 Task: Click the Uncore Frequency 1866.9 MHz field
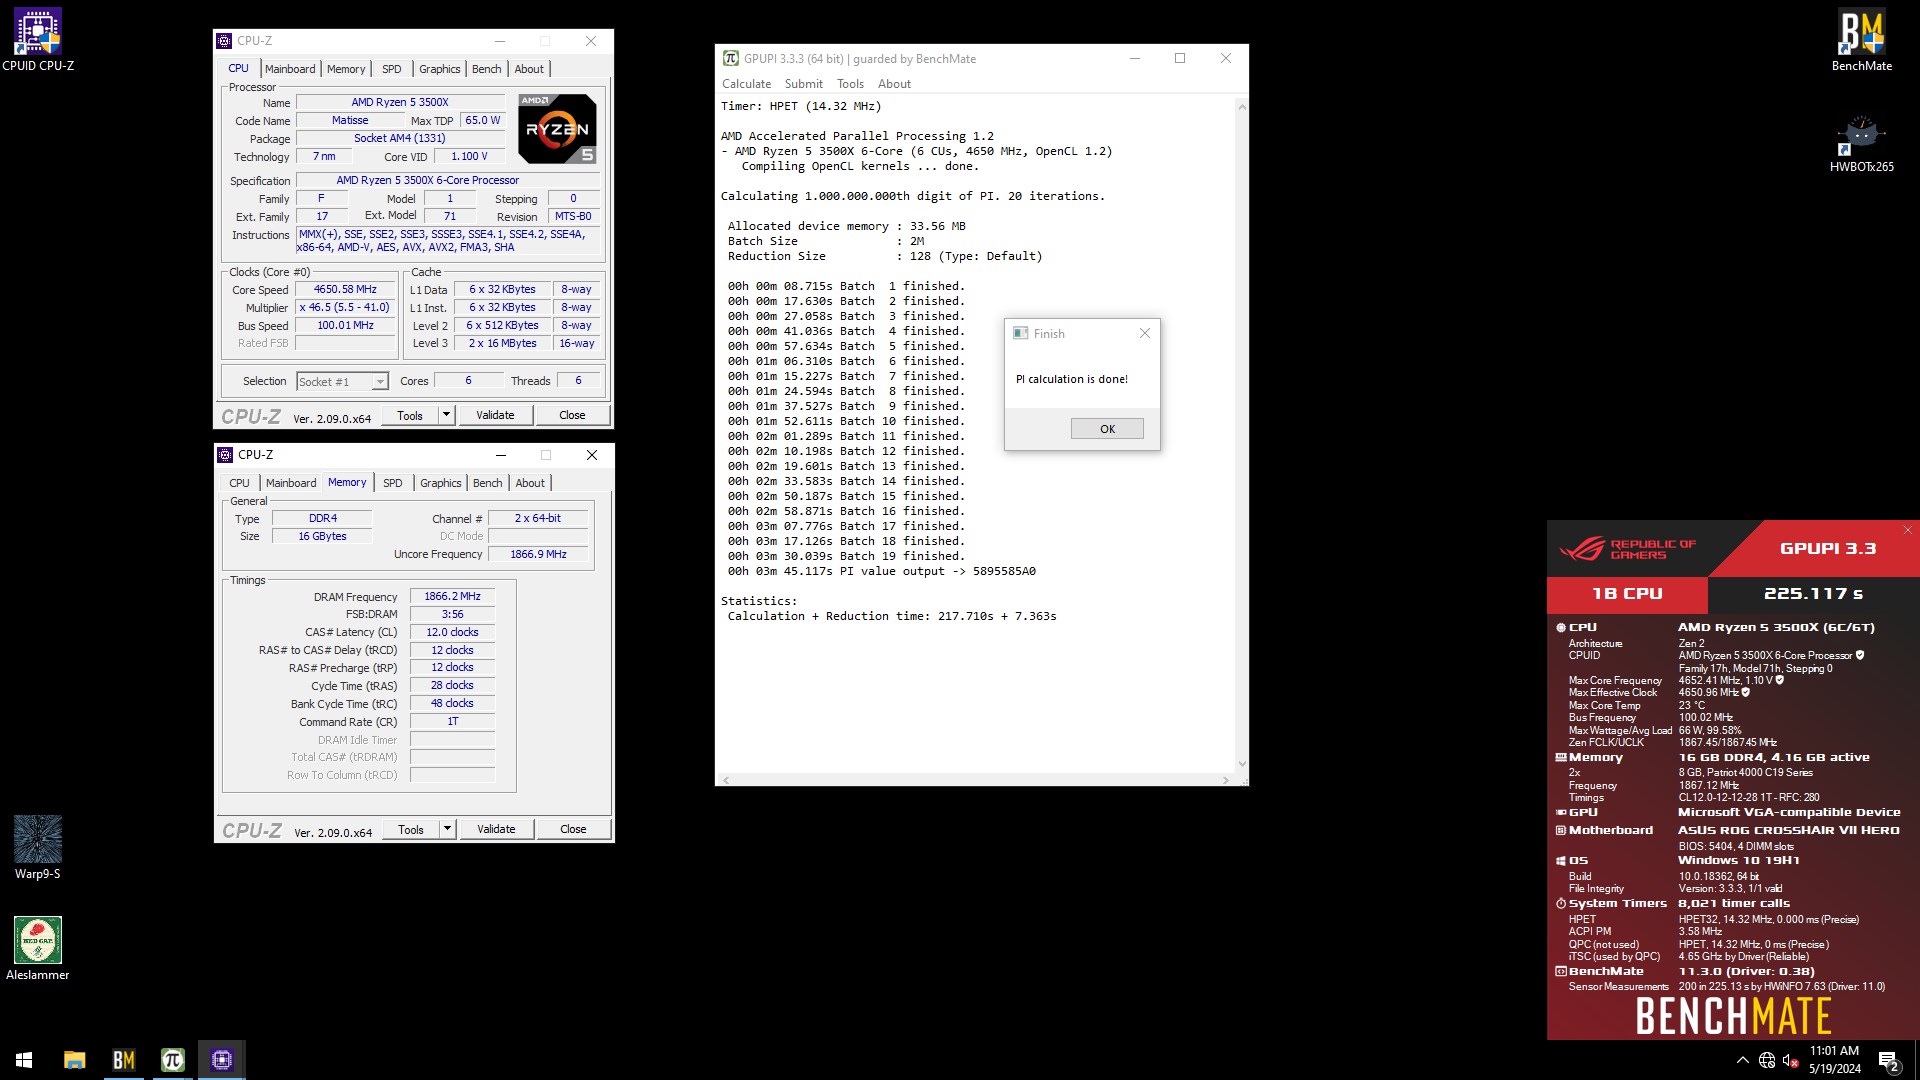[x=538, y=555]
